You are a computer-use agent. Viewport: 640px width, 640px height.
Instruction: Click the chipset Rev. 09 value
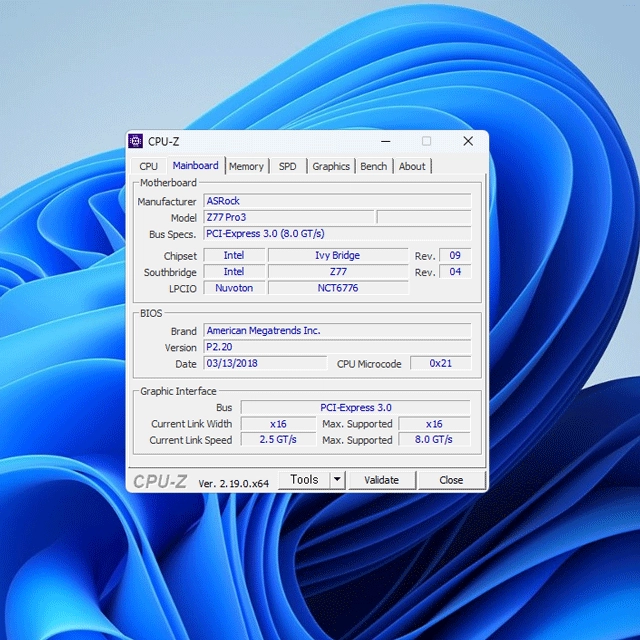(455, 255)
